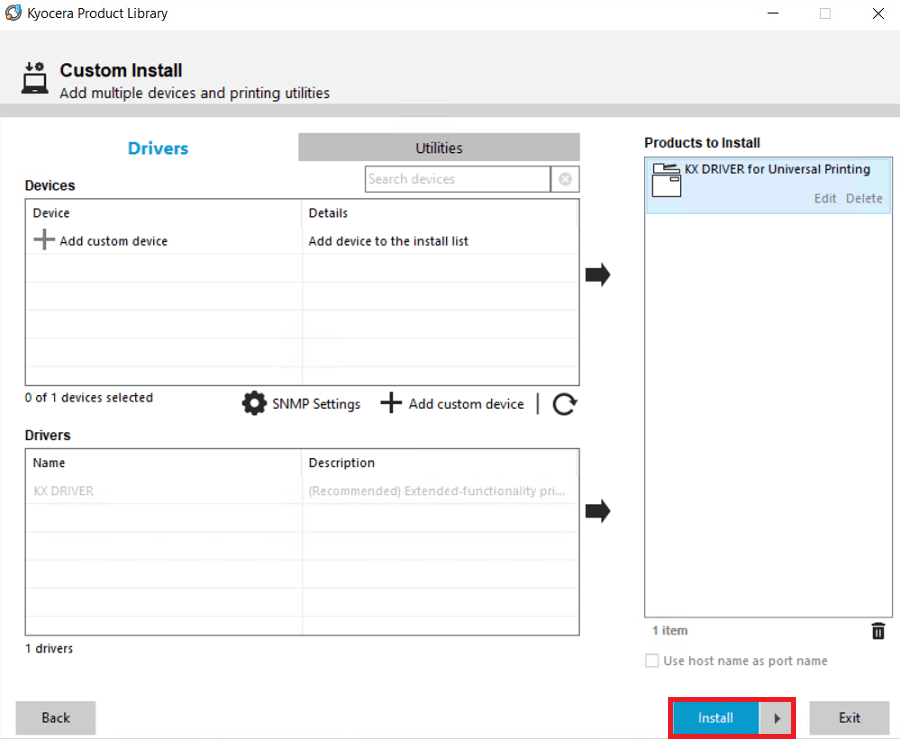Select the Add custom device row
This screenshot has height=739, width=900.
302,241
